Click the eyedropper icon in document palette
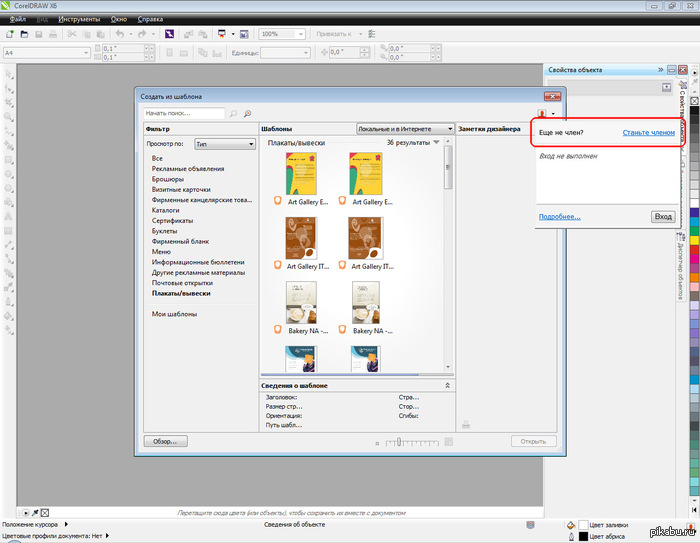The width and height of the screenshot is (700, 543). pos(35,513)
